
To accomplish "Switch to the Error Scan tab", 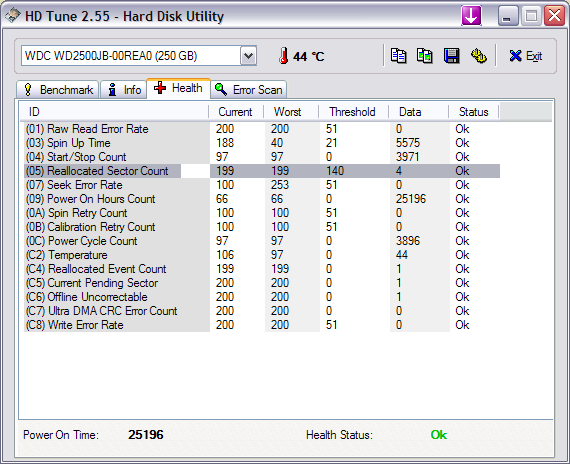I will click(x=249, y=89).
